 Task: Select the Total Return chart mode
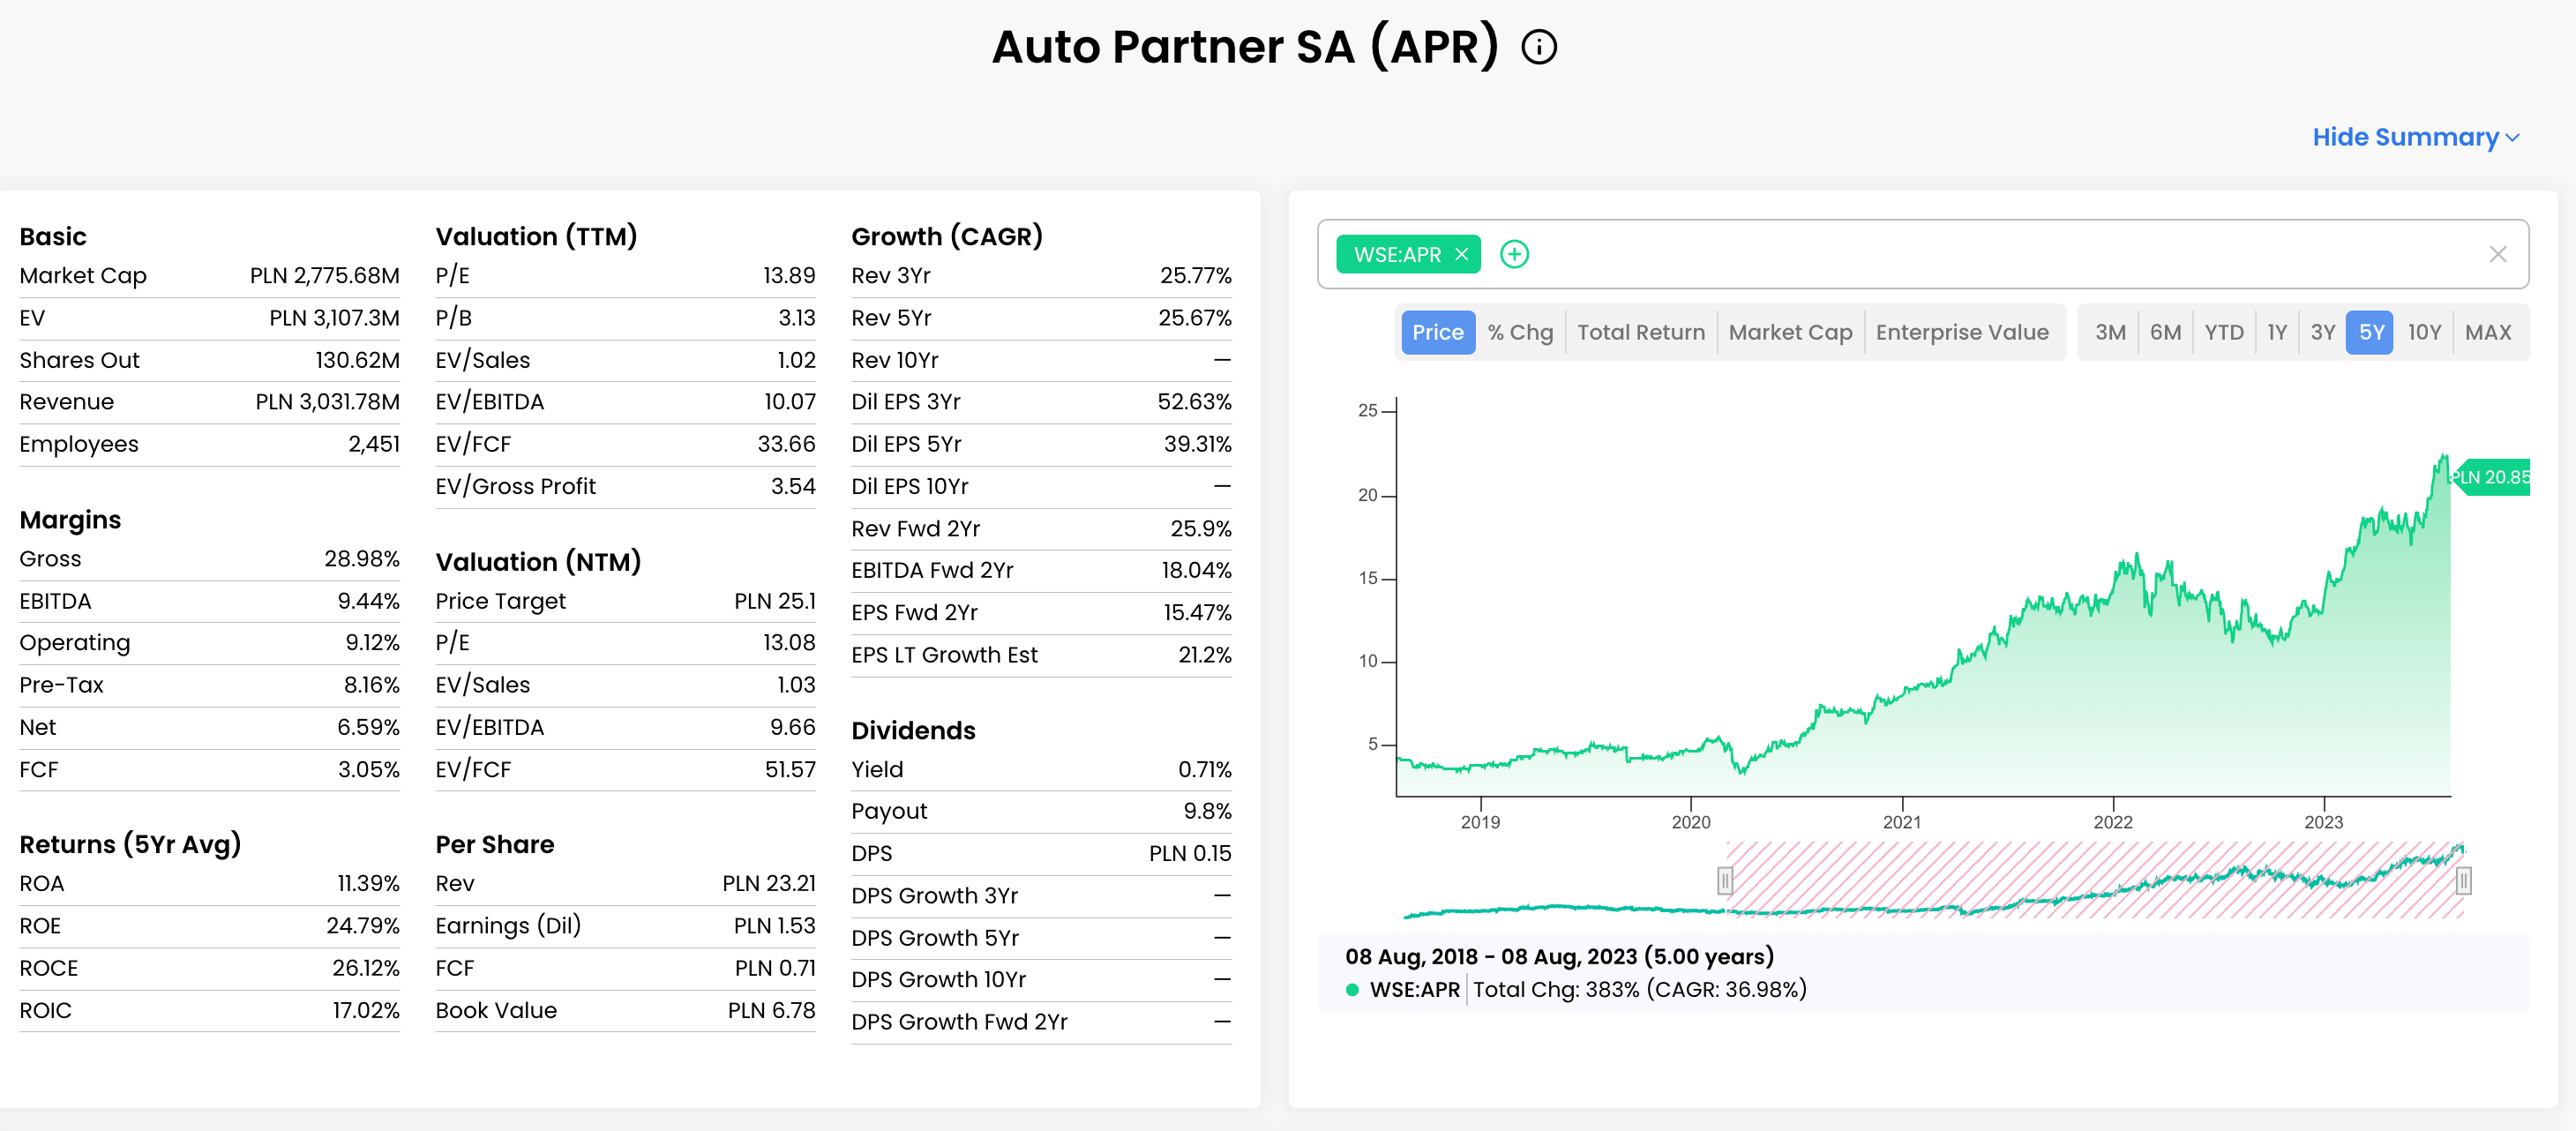[1640, 332]
